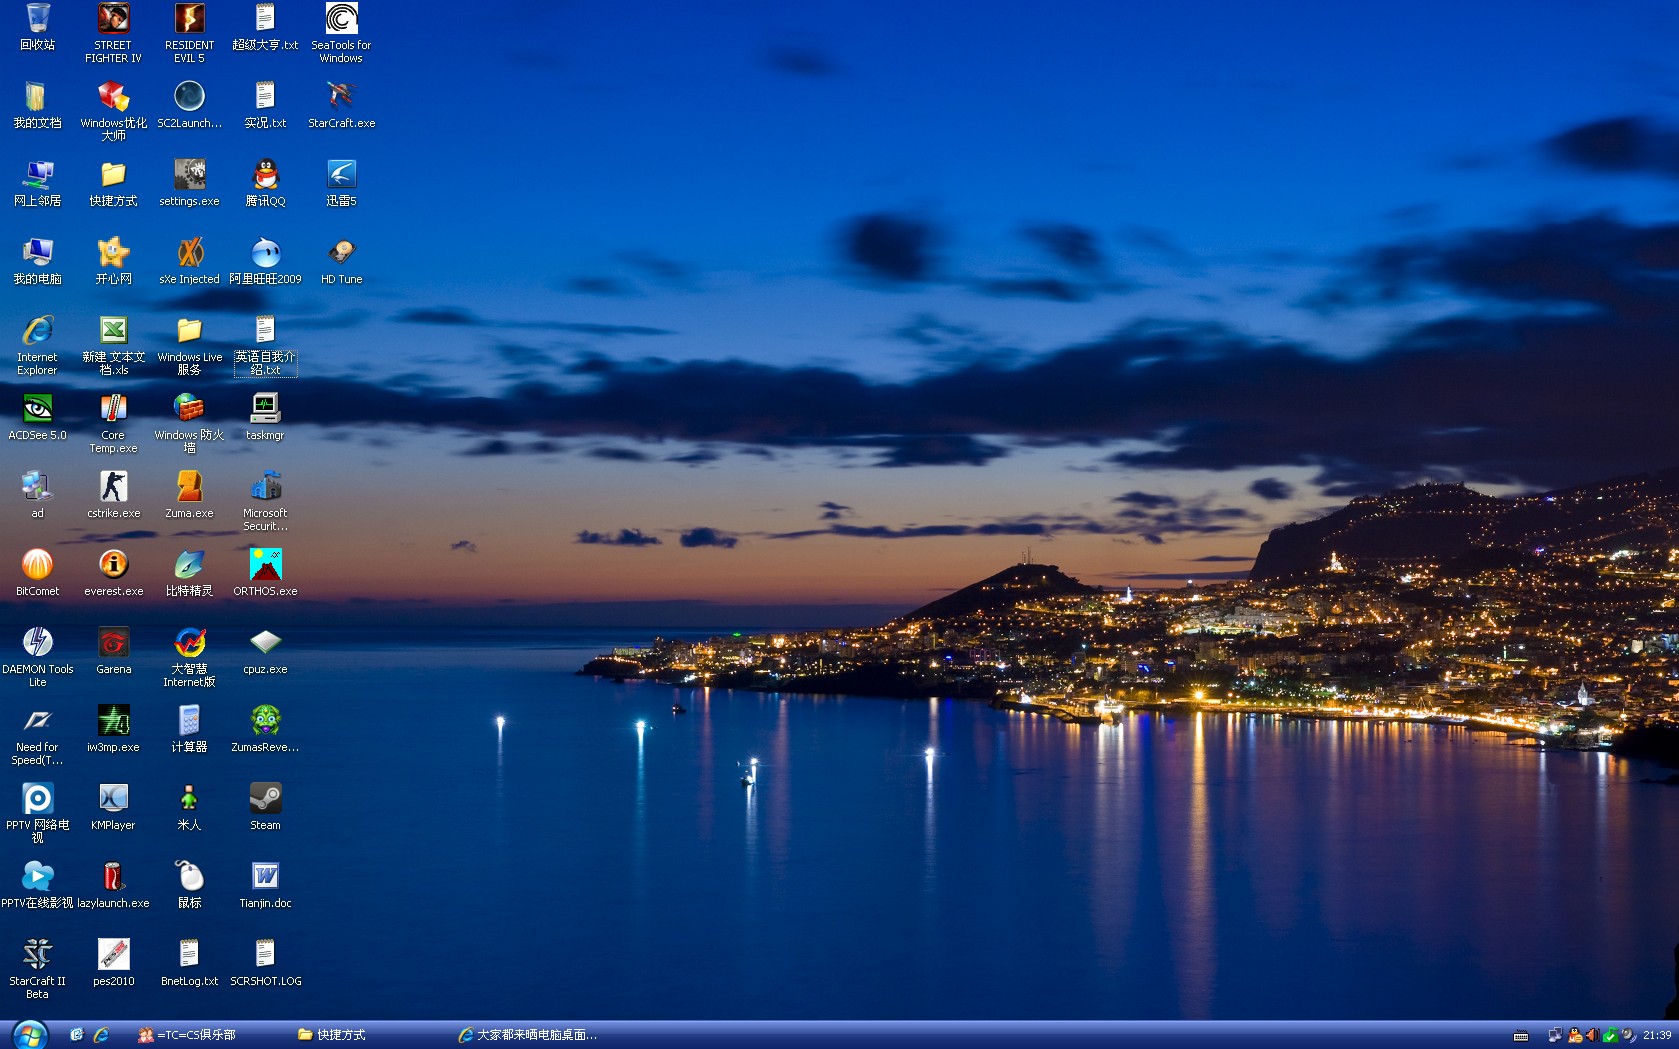The width and height of the screenshot is (1679, 1049).
Task: Select the settings.exe icon
Action: click(189, 183)
